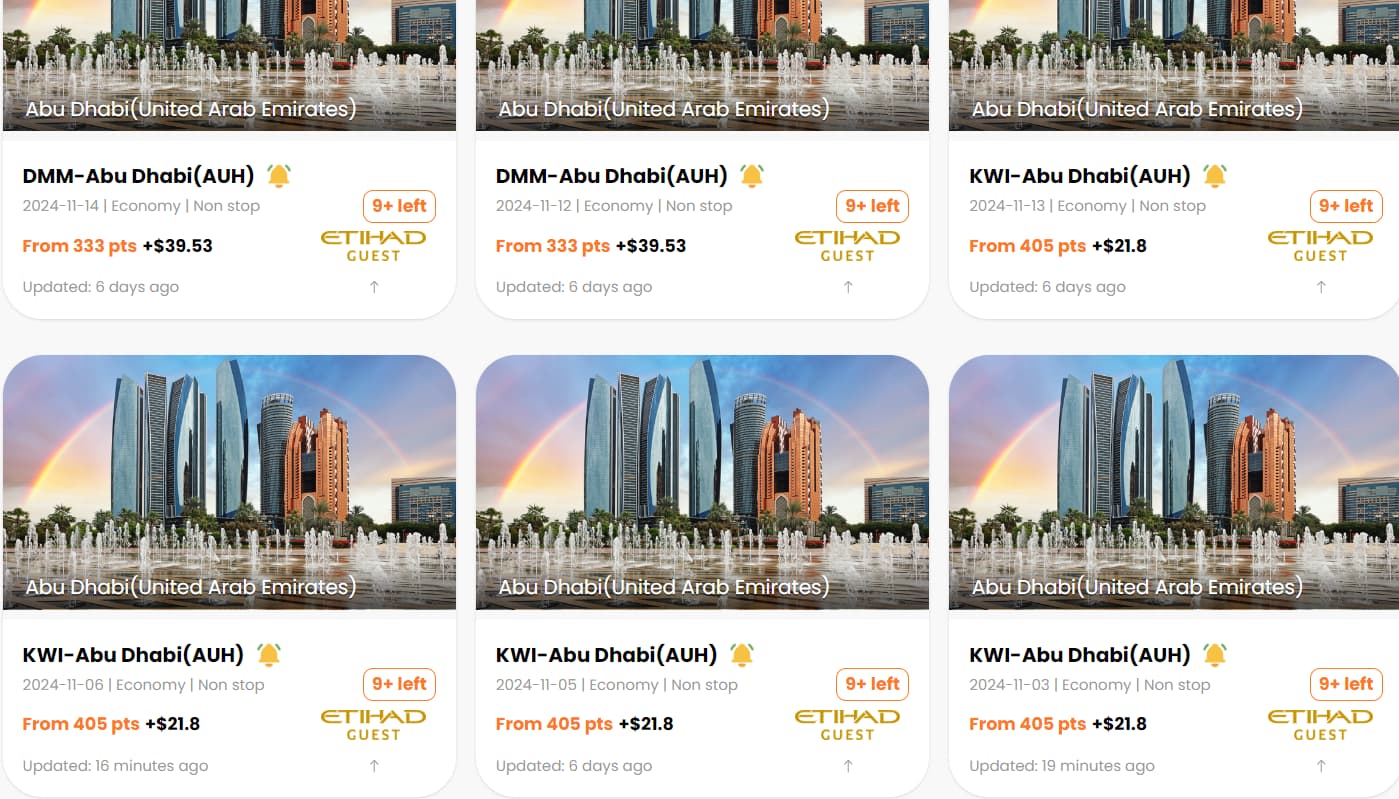
Task: Click the alert bell on the 2024-11-12 DMM flight
Action: pos(752,176)
